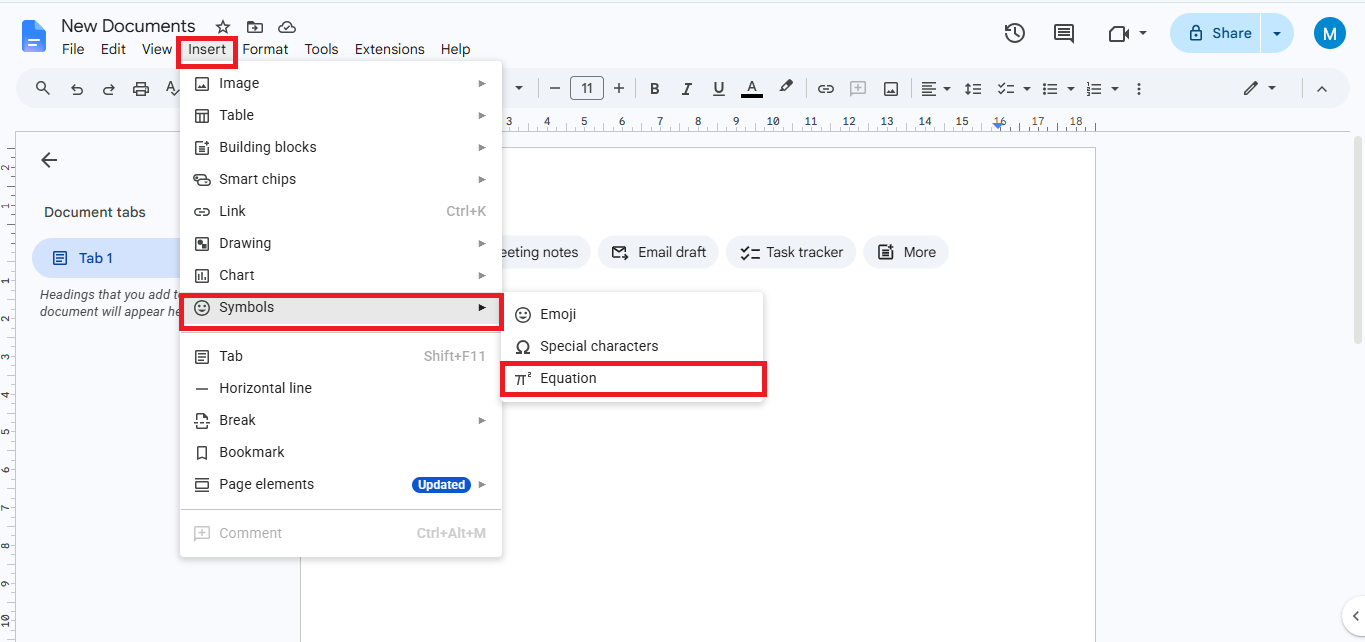
Task: Check cloud save status icon
Action: [x=287, y=27]
